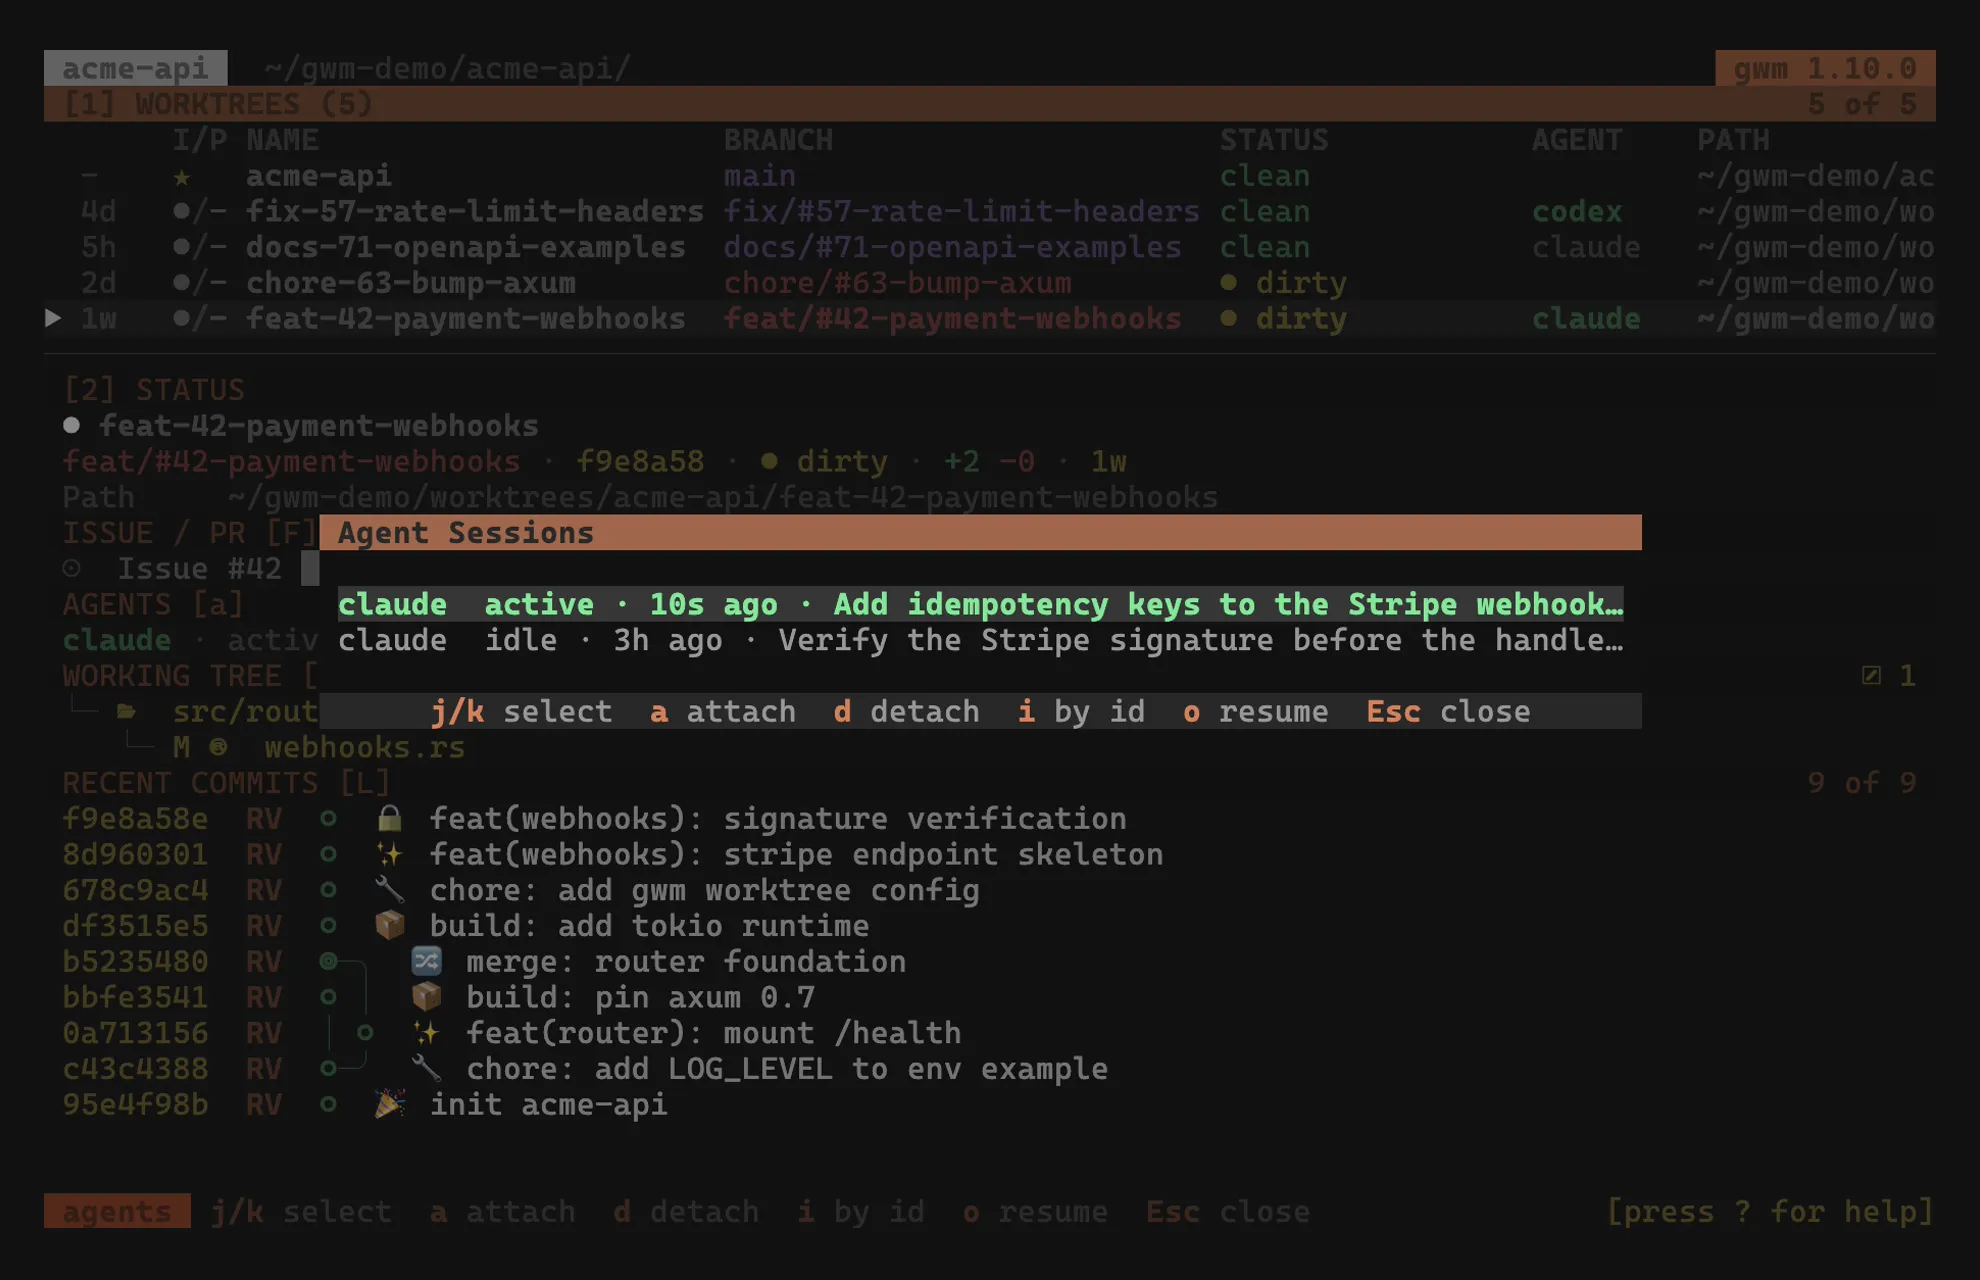The width and height of the screenshot is (1980, 1280).
Task: Click merge icon on router foundation commit
Action: tap(426, 962)
